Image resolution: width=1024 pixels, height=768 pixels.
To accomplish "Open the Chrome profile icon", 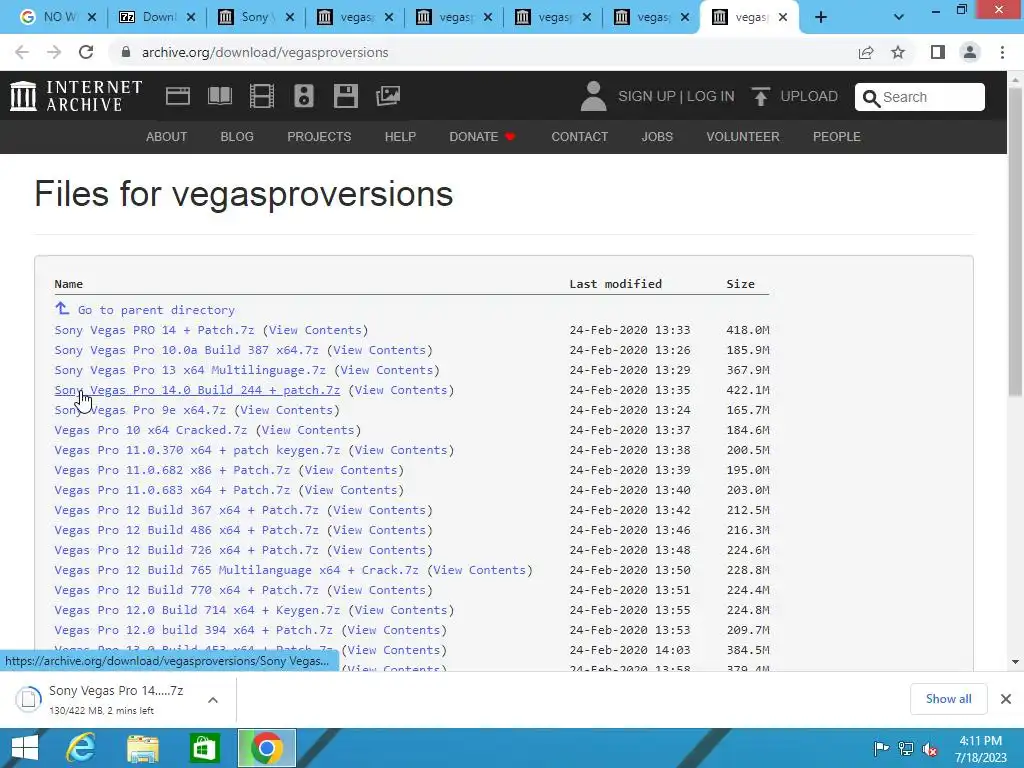I will (970, 52).
